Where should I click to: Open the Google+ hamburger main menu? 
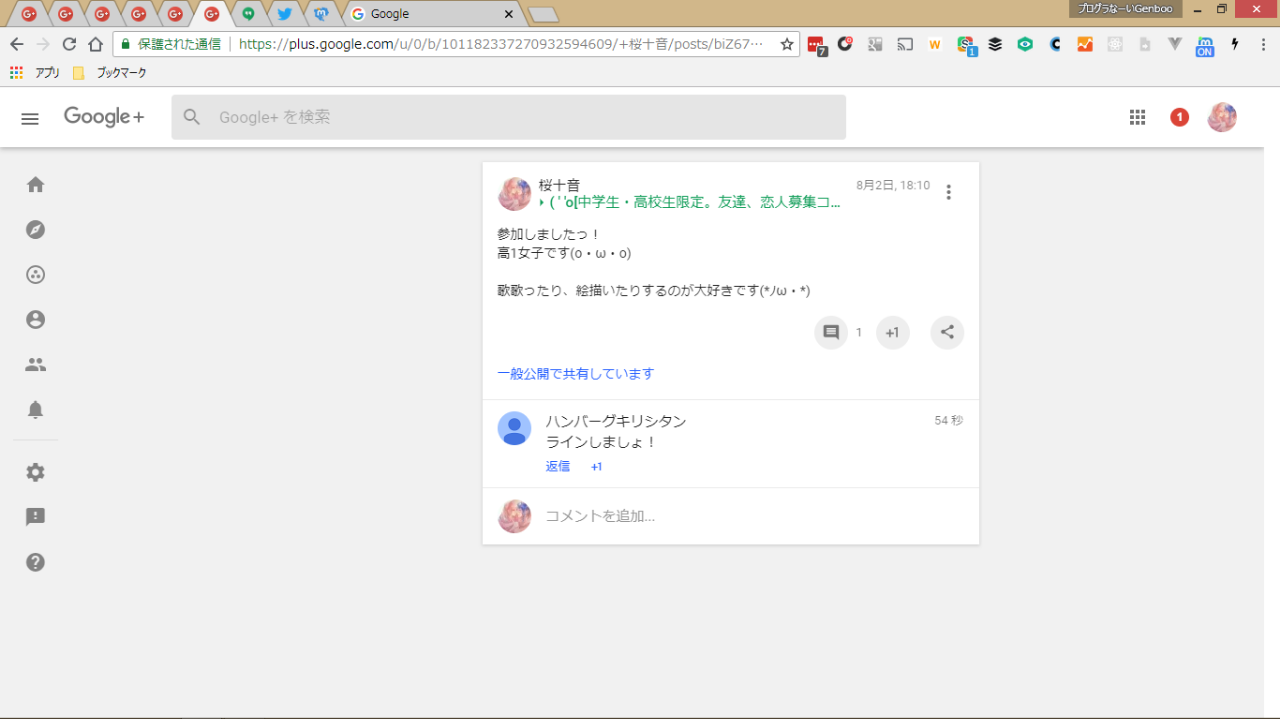click(x=30, y=118)
